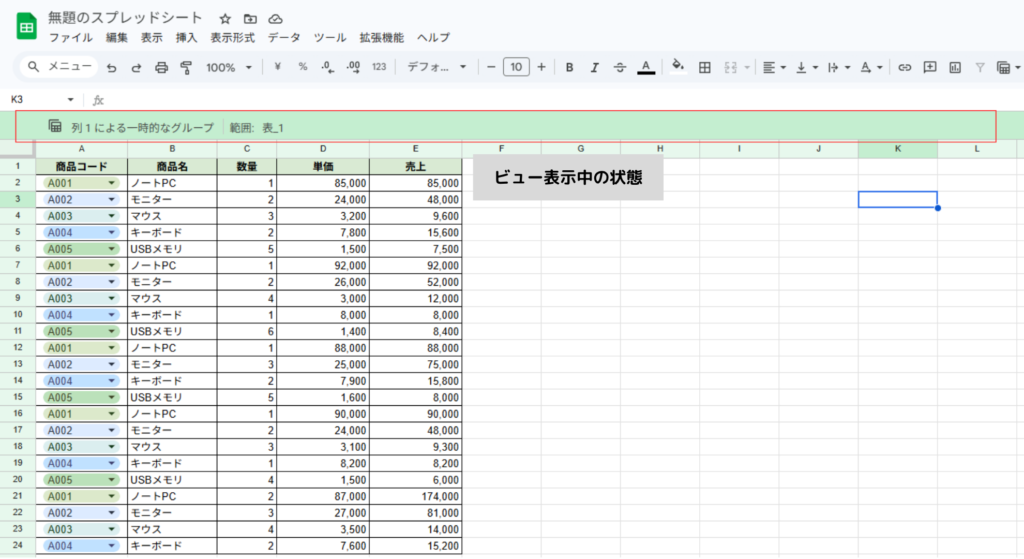Toggle strikethrough formatting
This screenshot has width=1024, height=559.
tap(619, 68)
